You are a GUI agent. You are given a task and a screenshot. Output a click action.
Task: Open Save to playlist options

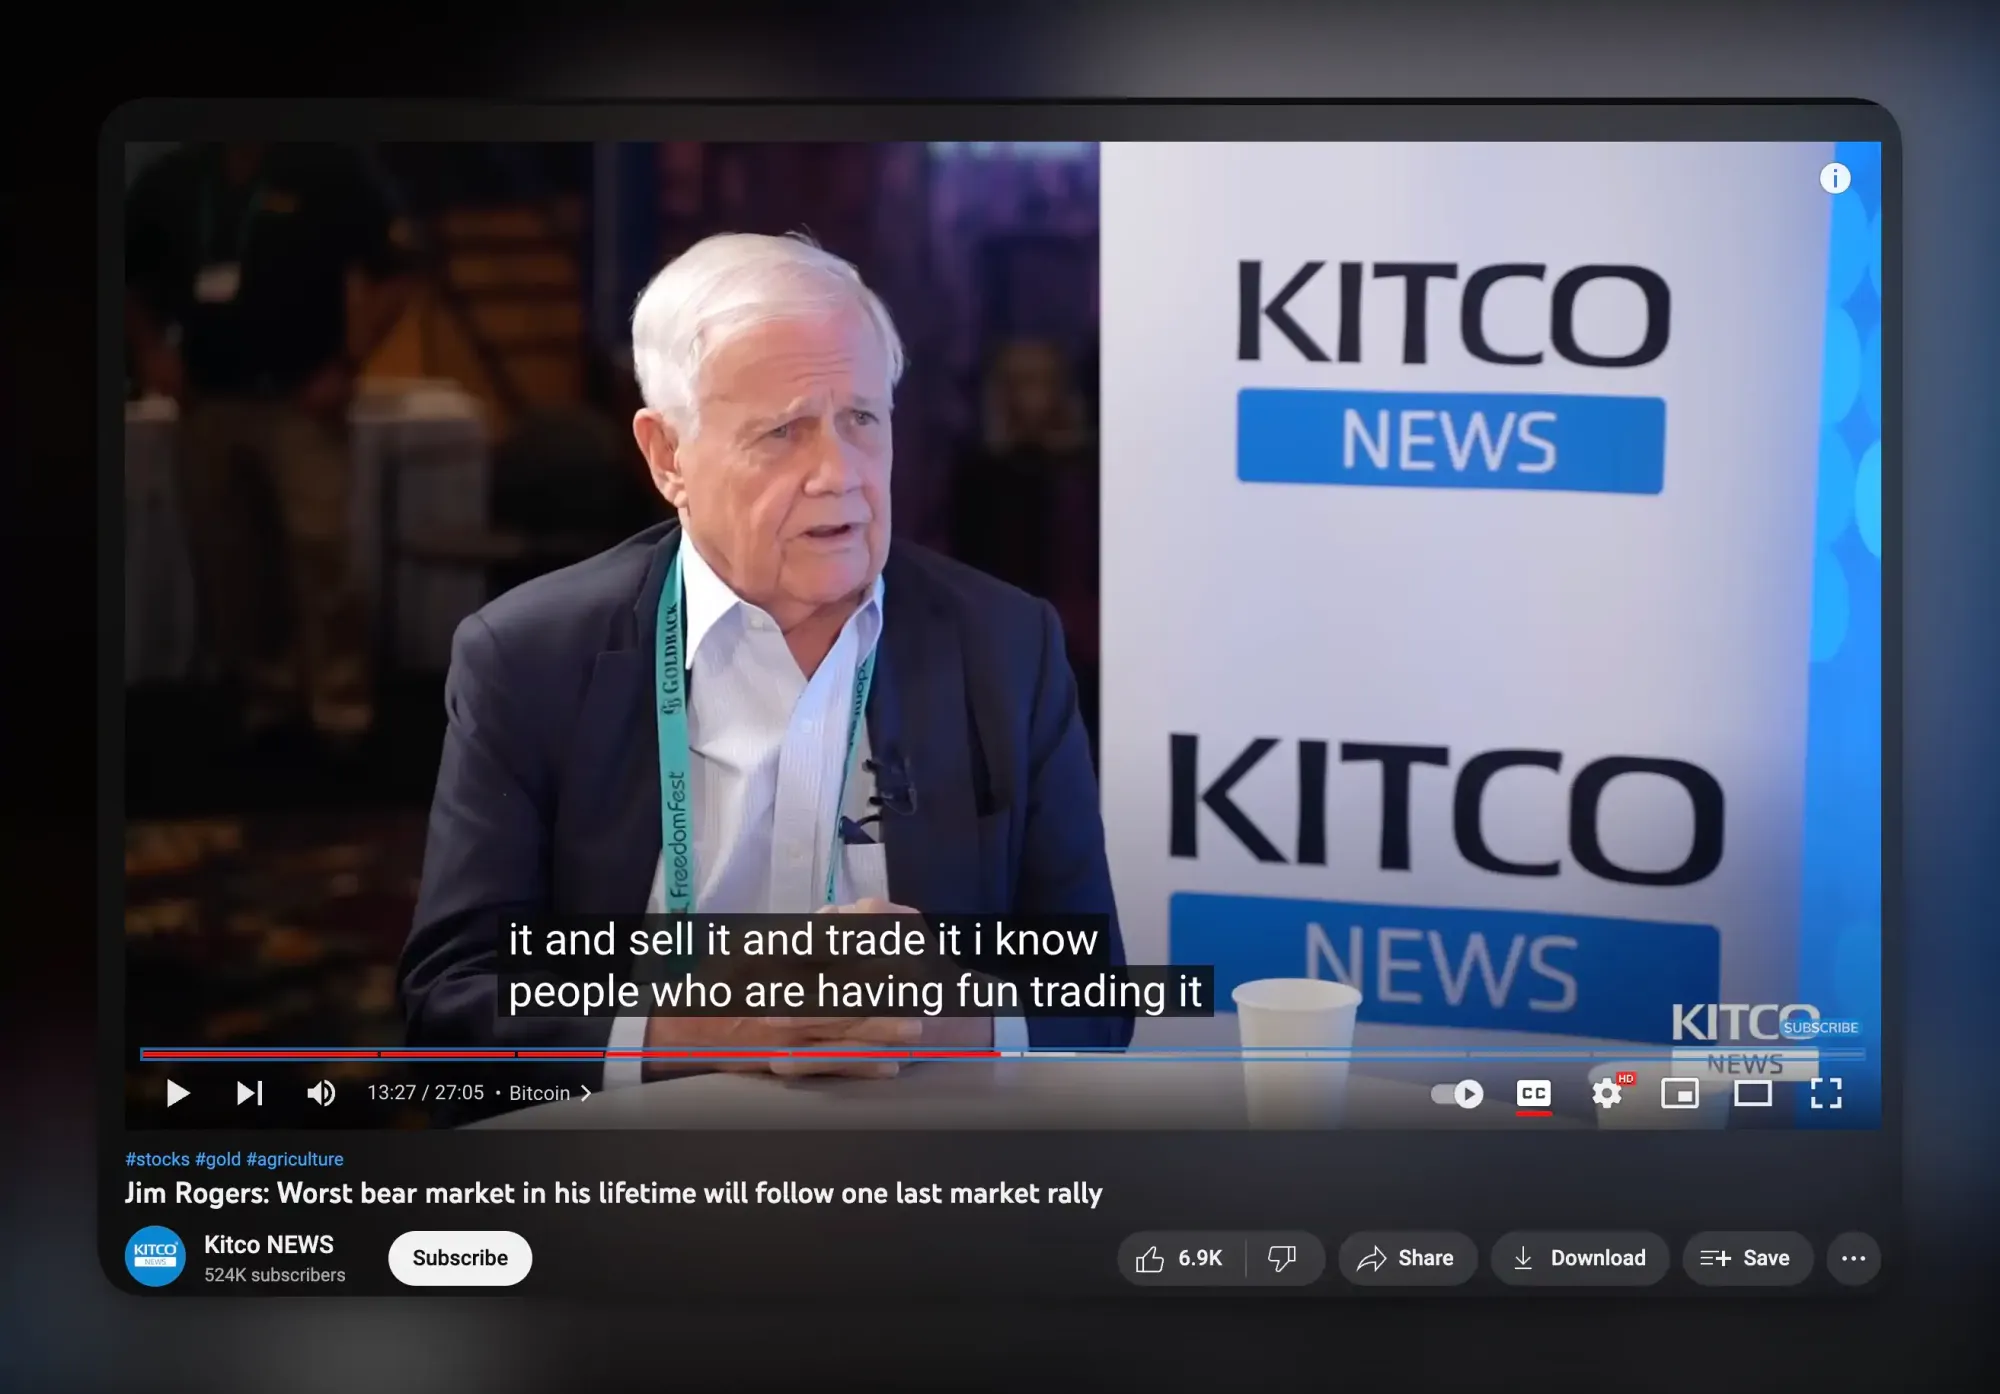1747,1258
